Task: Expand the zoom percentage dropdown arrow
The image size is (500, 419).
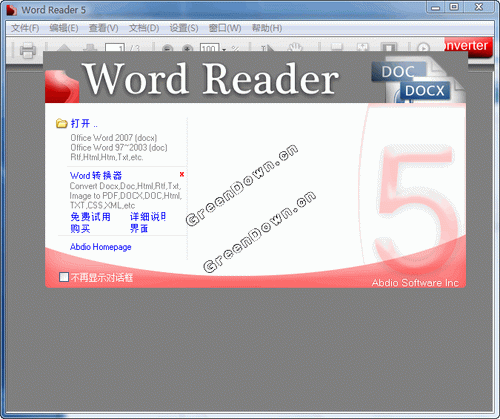Action: click(x=224, y=50)
